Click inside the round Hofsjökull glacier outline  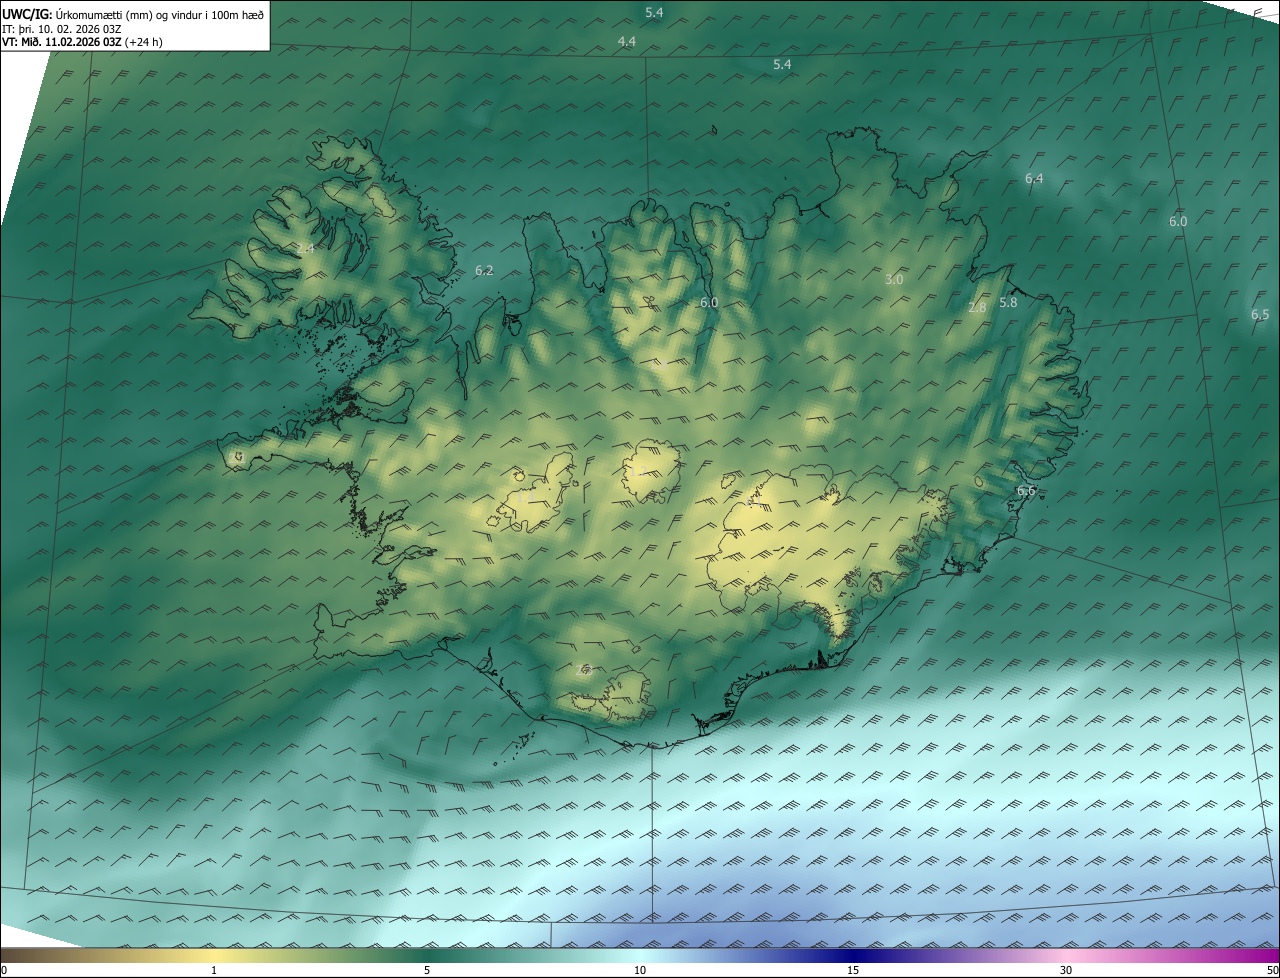[651, 471]
